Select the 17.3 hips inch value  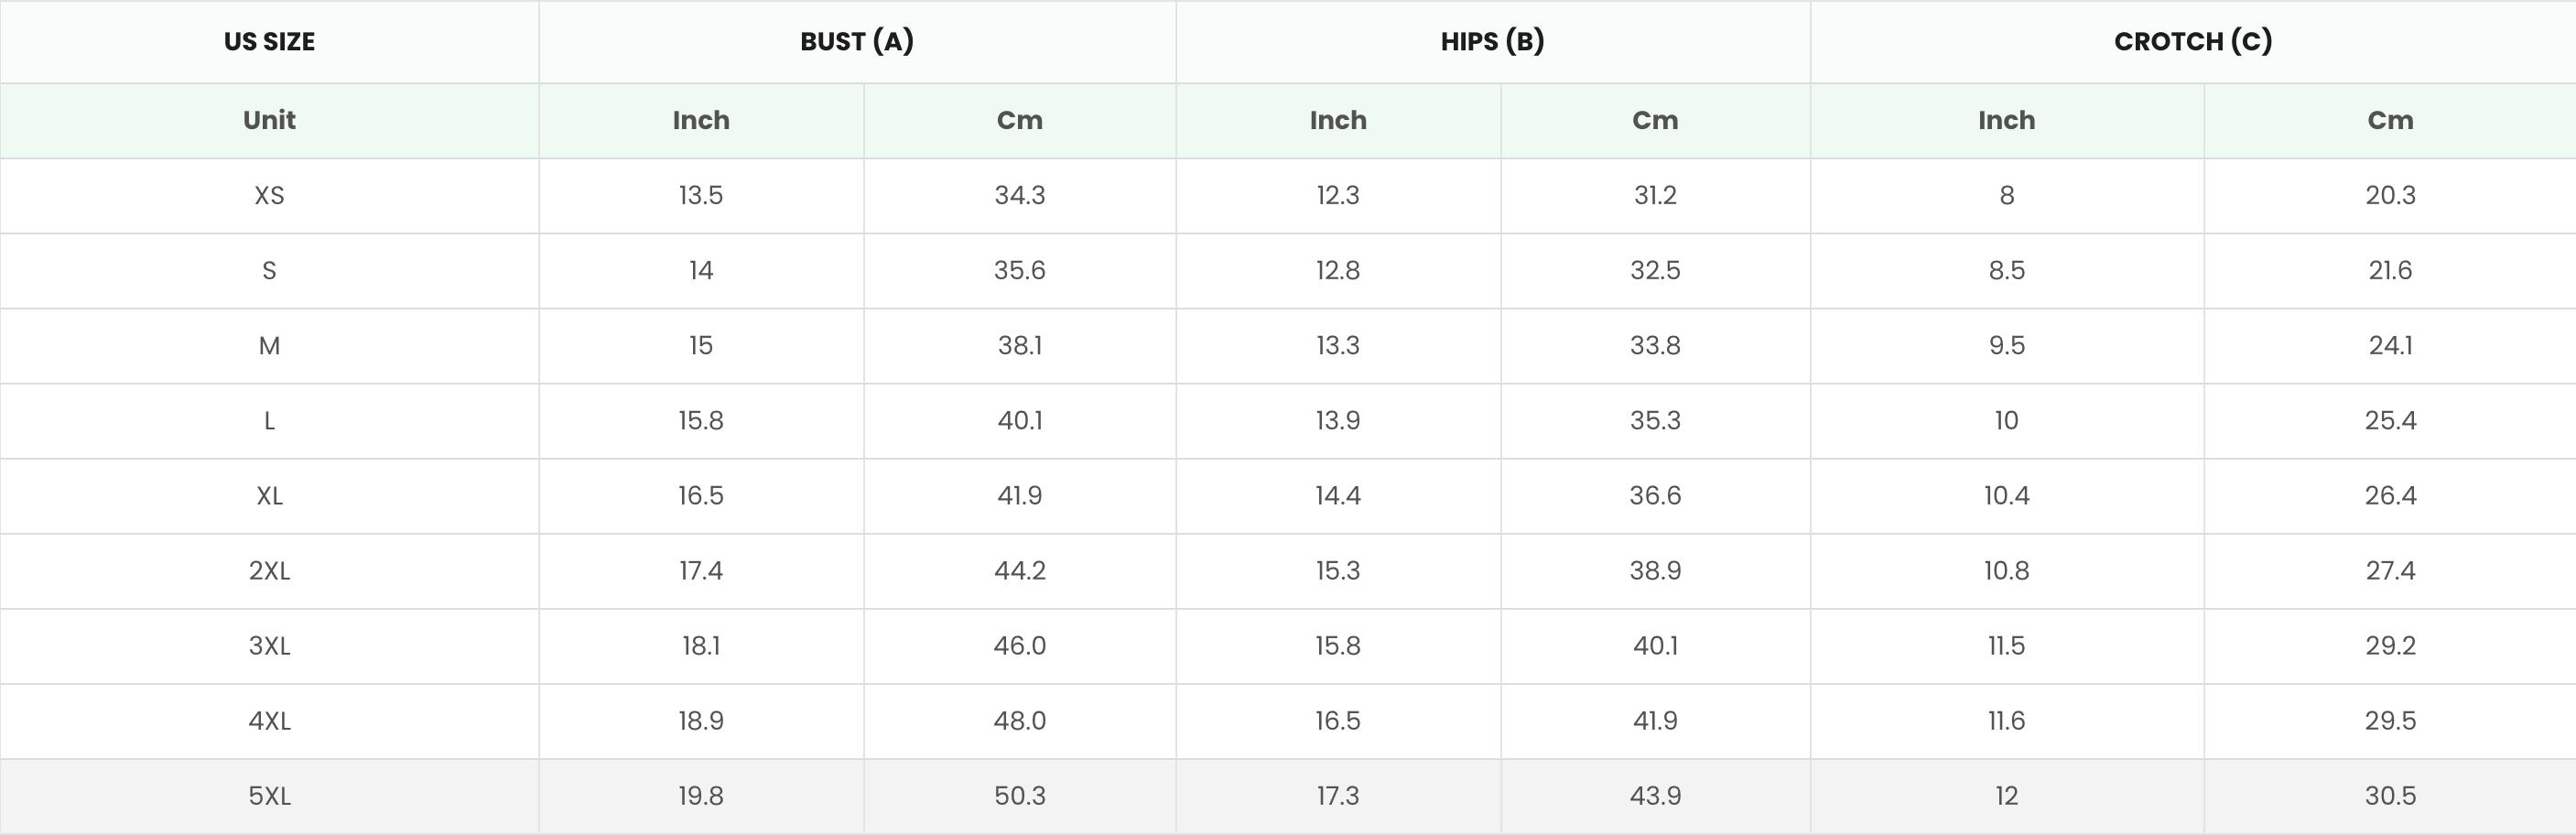tap(1337, 796)
